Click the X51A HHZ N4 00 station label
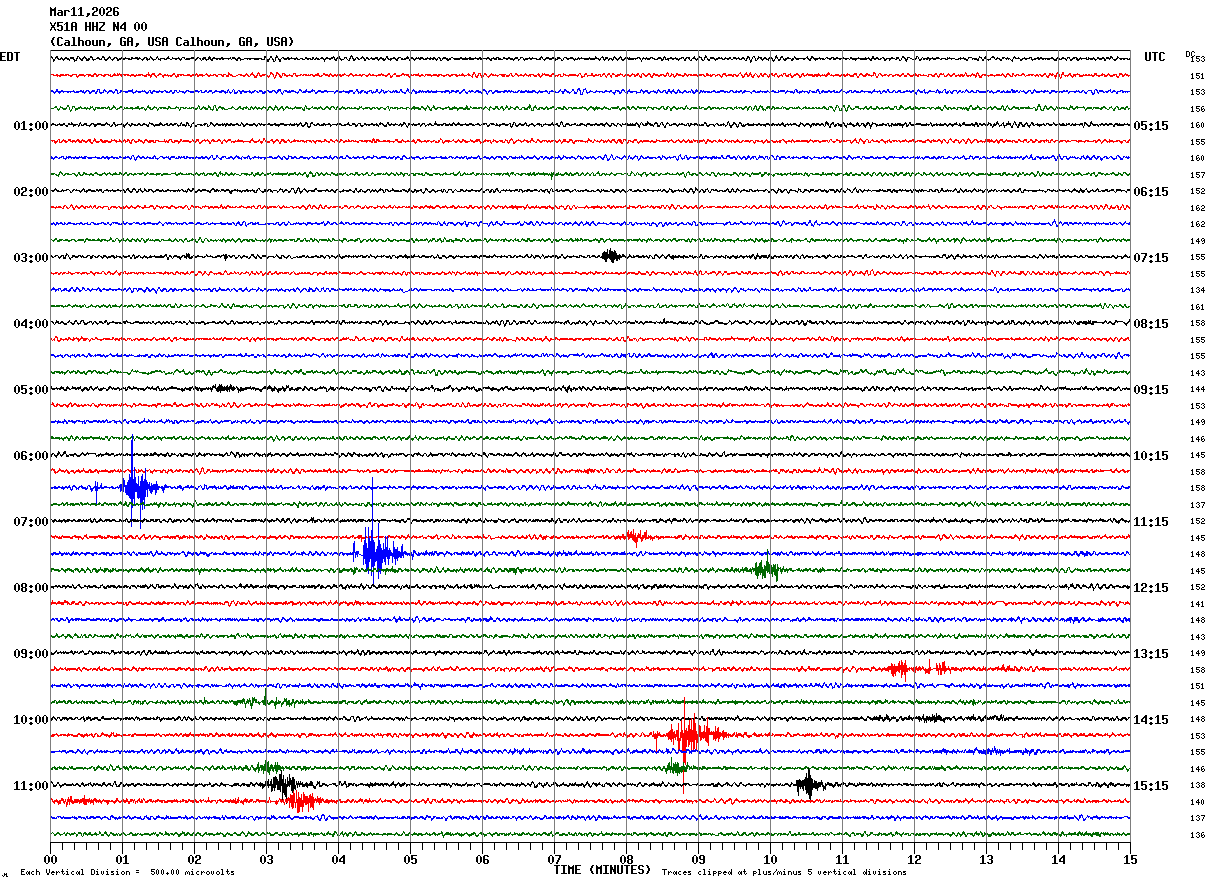Screen dimensions: 1210x886 coord(98,27)
